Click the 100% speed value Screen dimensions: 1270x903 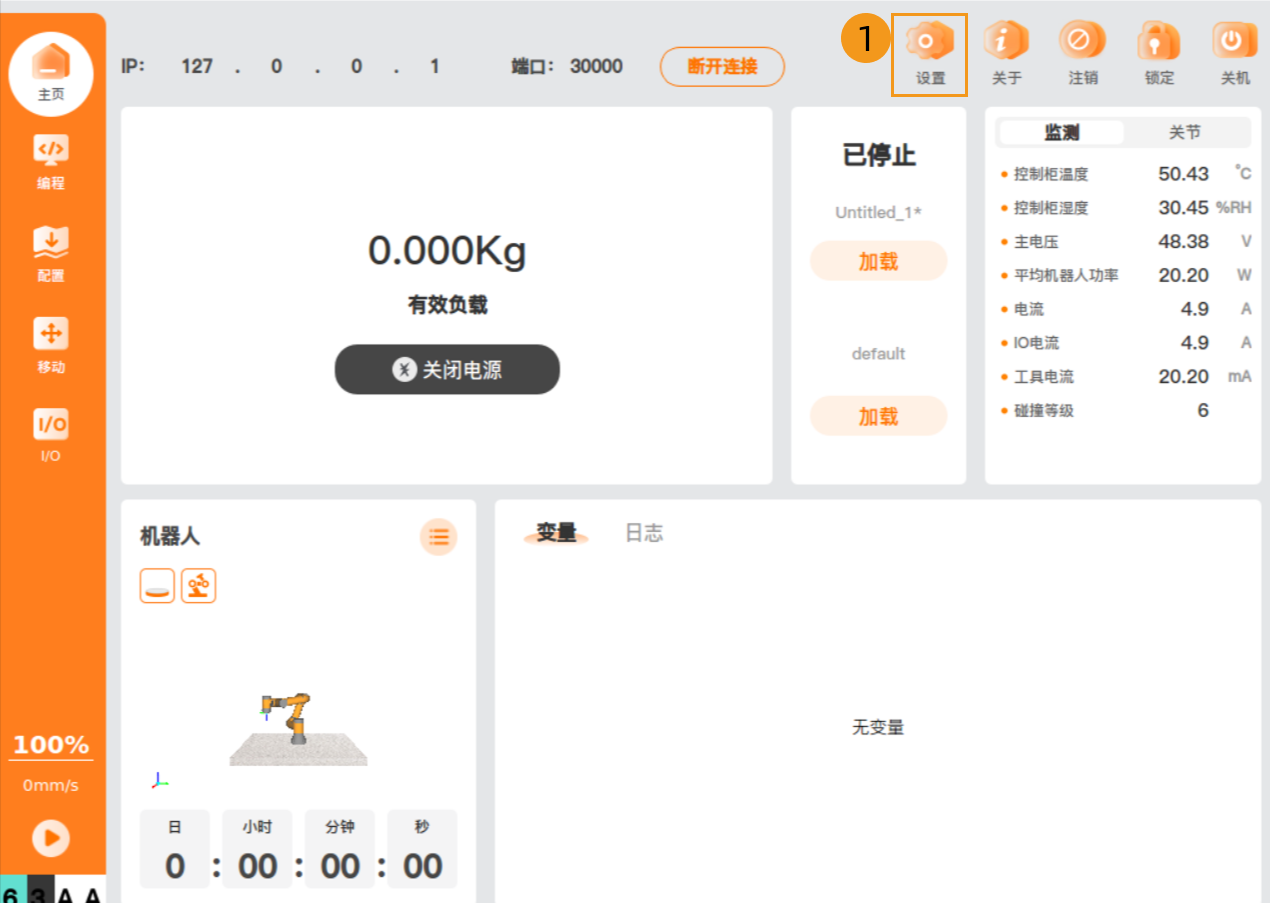pos(51,745)
